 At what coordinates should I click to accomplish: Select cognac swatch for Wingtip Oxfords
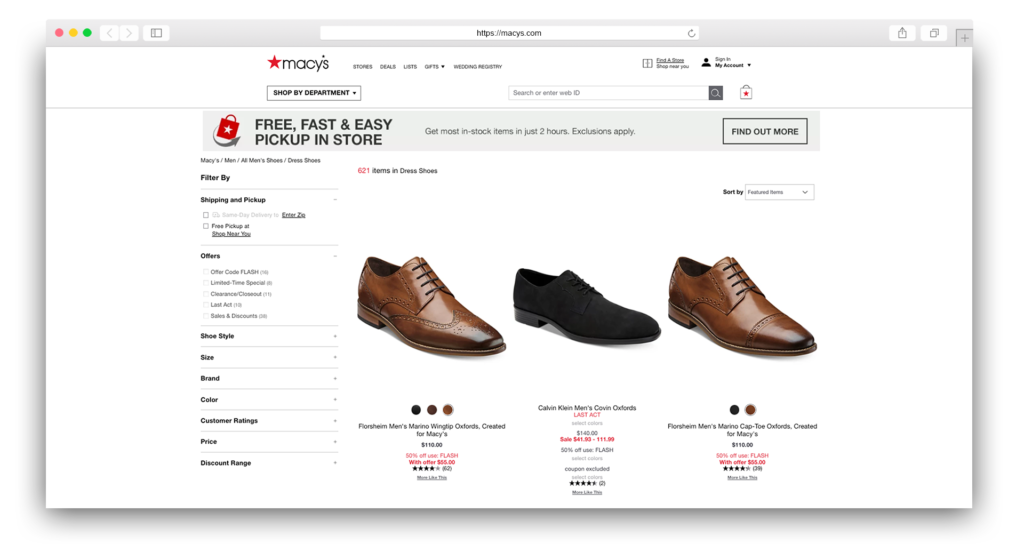pyautogui.click(x=448, y=410)
